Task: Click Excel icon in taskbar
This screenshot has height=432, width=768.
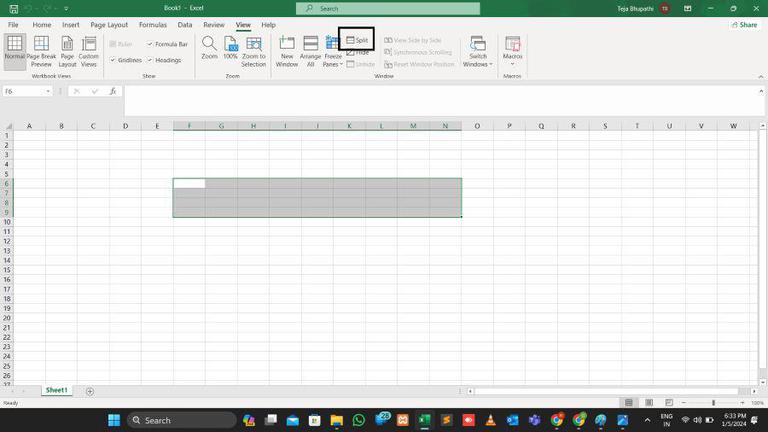Action: (424, 420)
